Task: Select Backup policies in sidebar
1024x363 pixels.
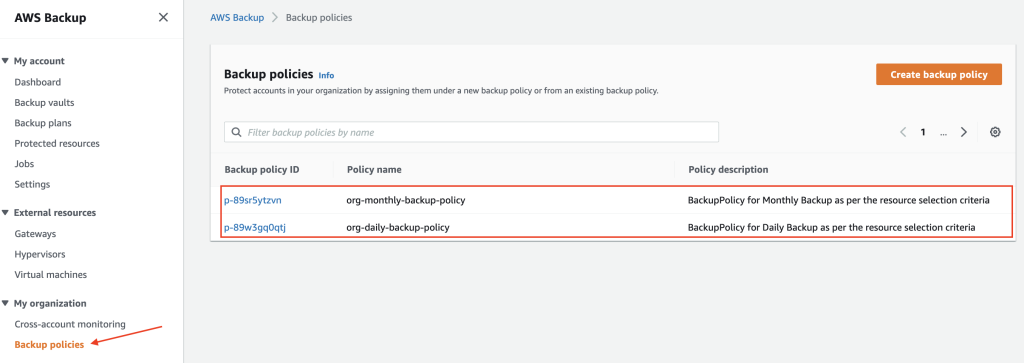Action: 49,345
